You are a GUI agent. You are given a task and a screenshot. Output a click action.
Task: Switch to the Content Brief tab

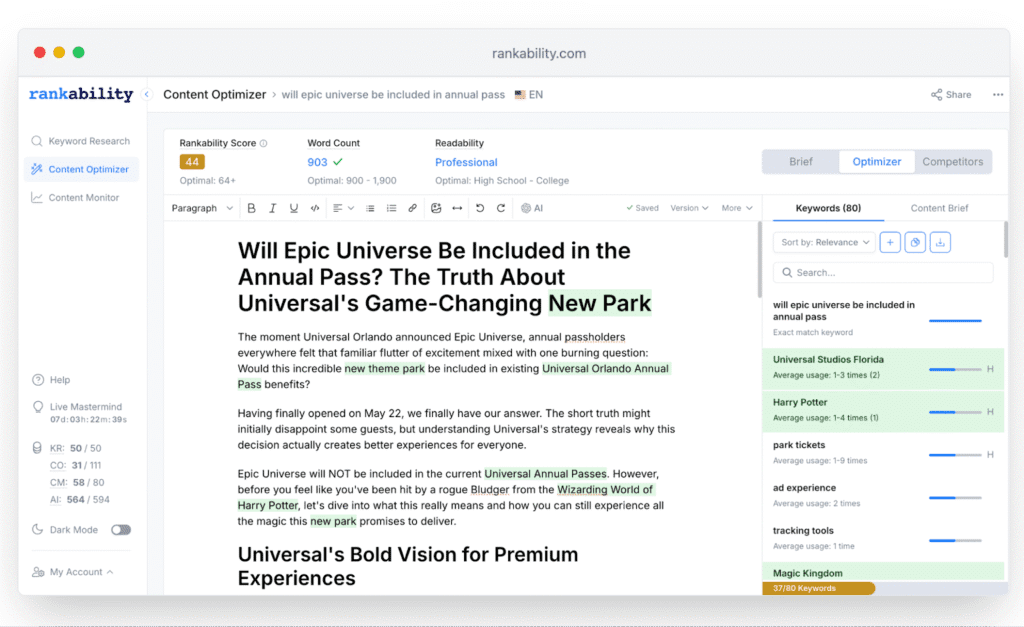pos(939,208)
